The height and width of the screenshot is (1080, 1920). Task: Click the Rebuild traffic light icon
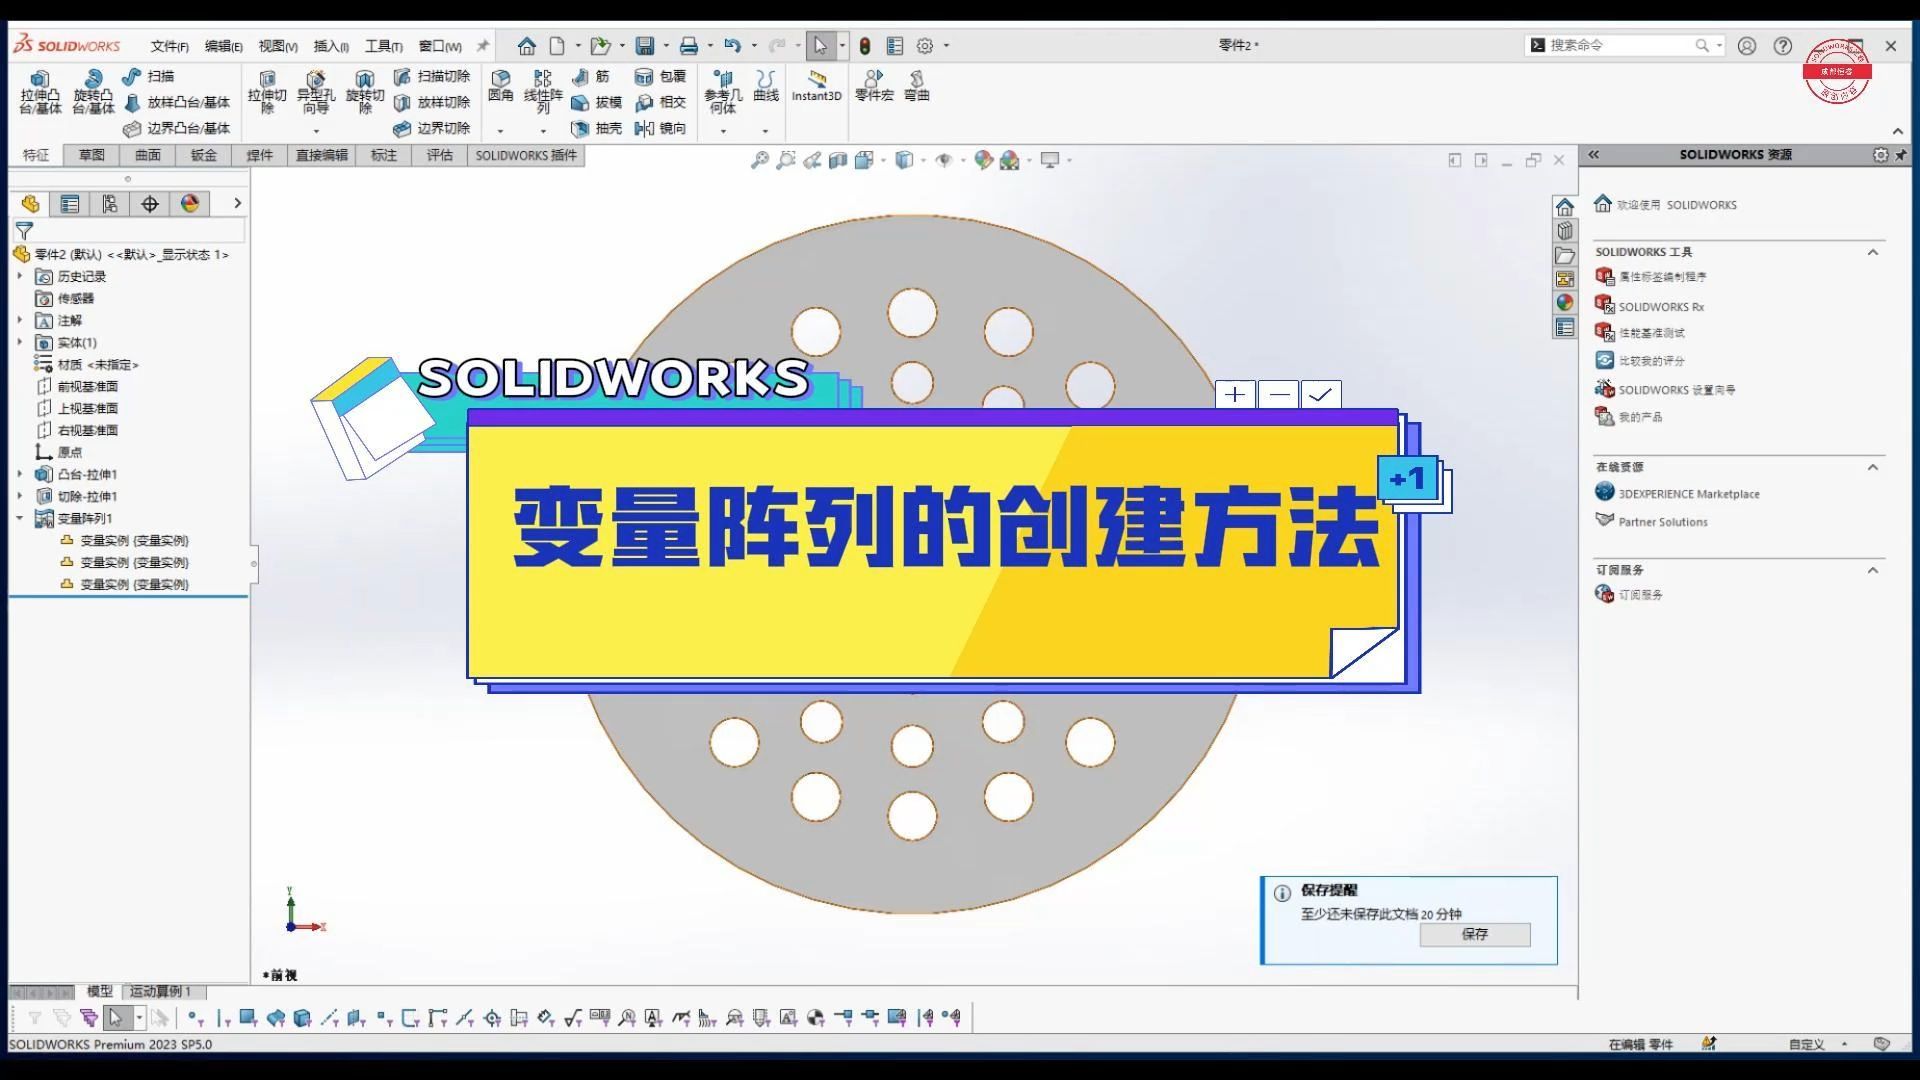pos(865,45)
